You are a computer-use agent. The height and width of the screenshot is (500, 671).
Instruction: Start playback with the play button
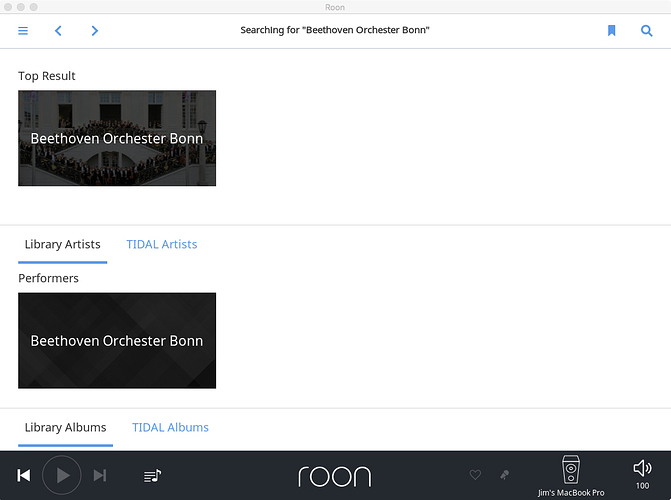coord(62,475)
